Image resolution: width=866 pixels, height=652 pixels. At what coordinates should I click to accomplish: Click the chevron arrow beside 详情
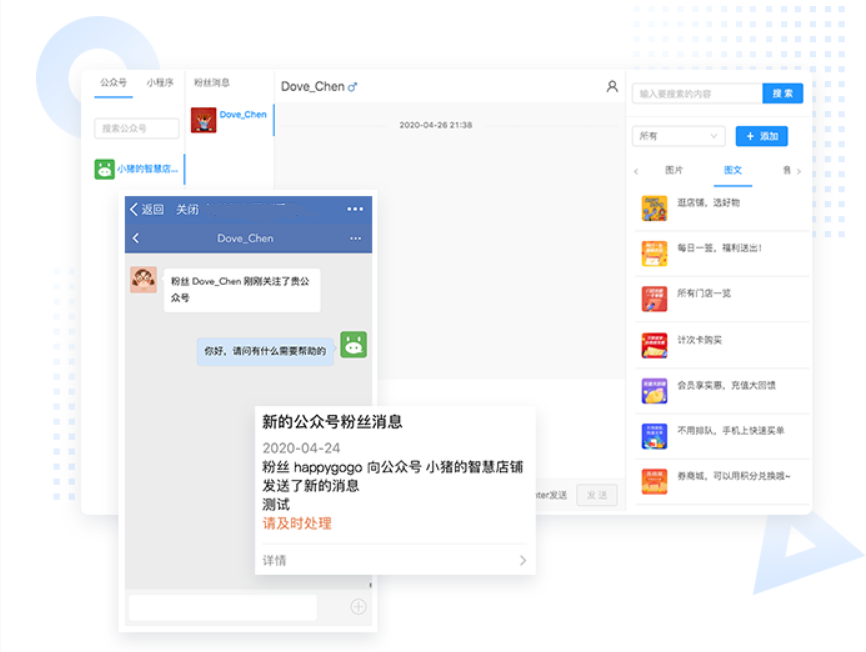[x=523, y=560]
